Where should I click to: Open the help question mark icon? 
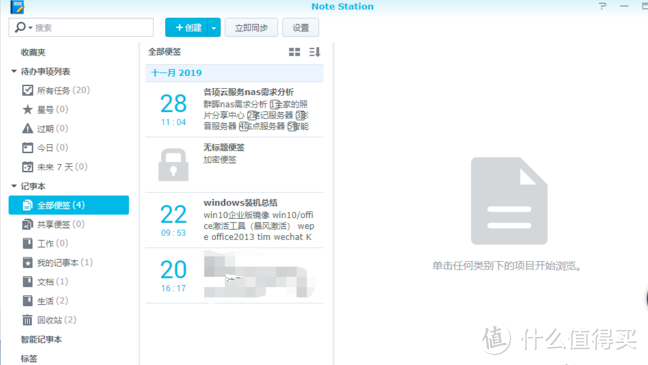tap(603, 6)
